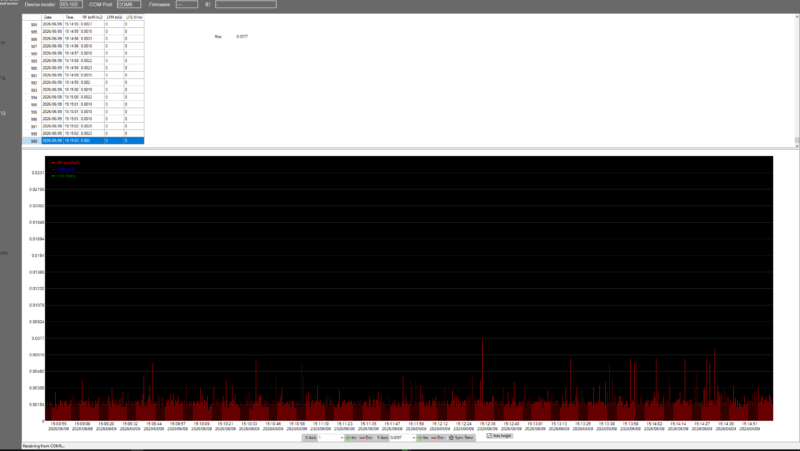Click the Device model field
Image resolution: width=800 pixels, height=451 pixels.
tap(71, 4)
